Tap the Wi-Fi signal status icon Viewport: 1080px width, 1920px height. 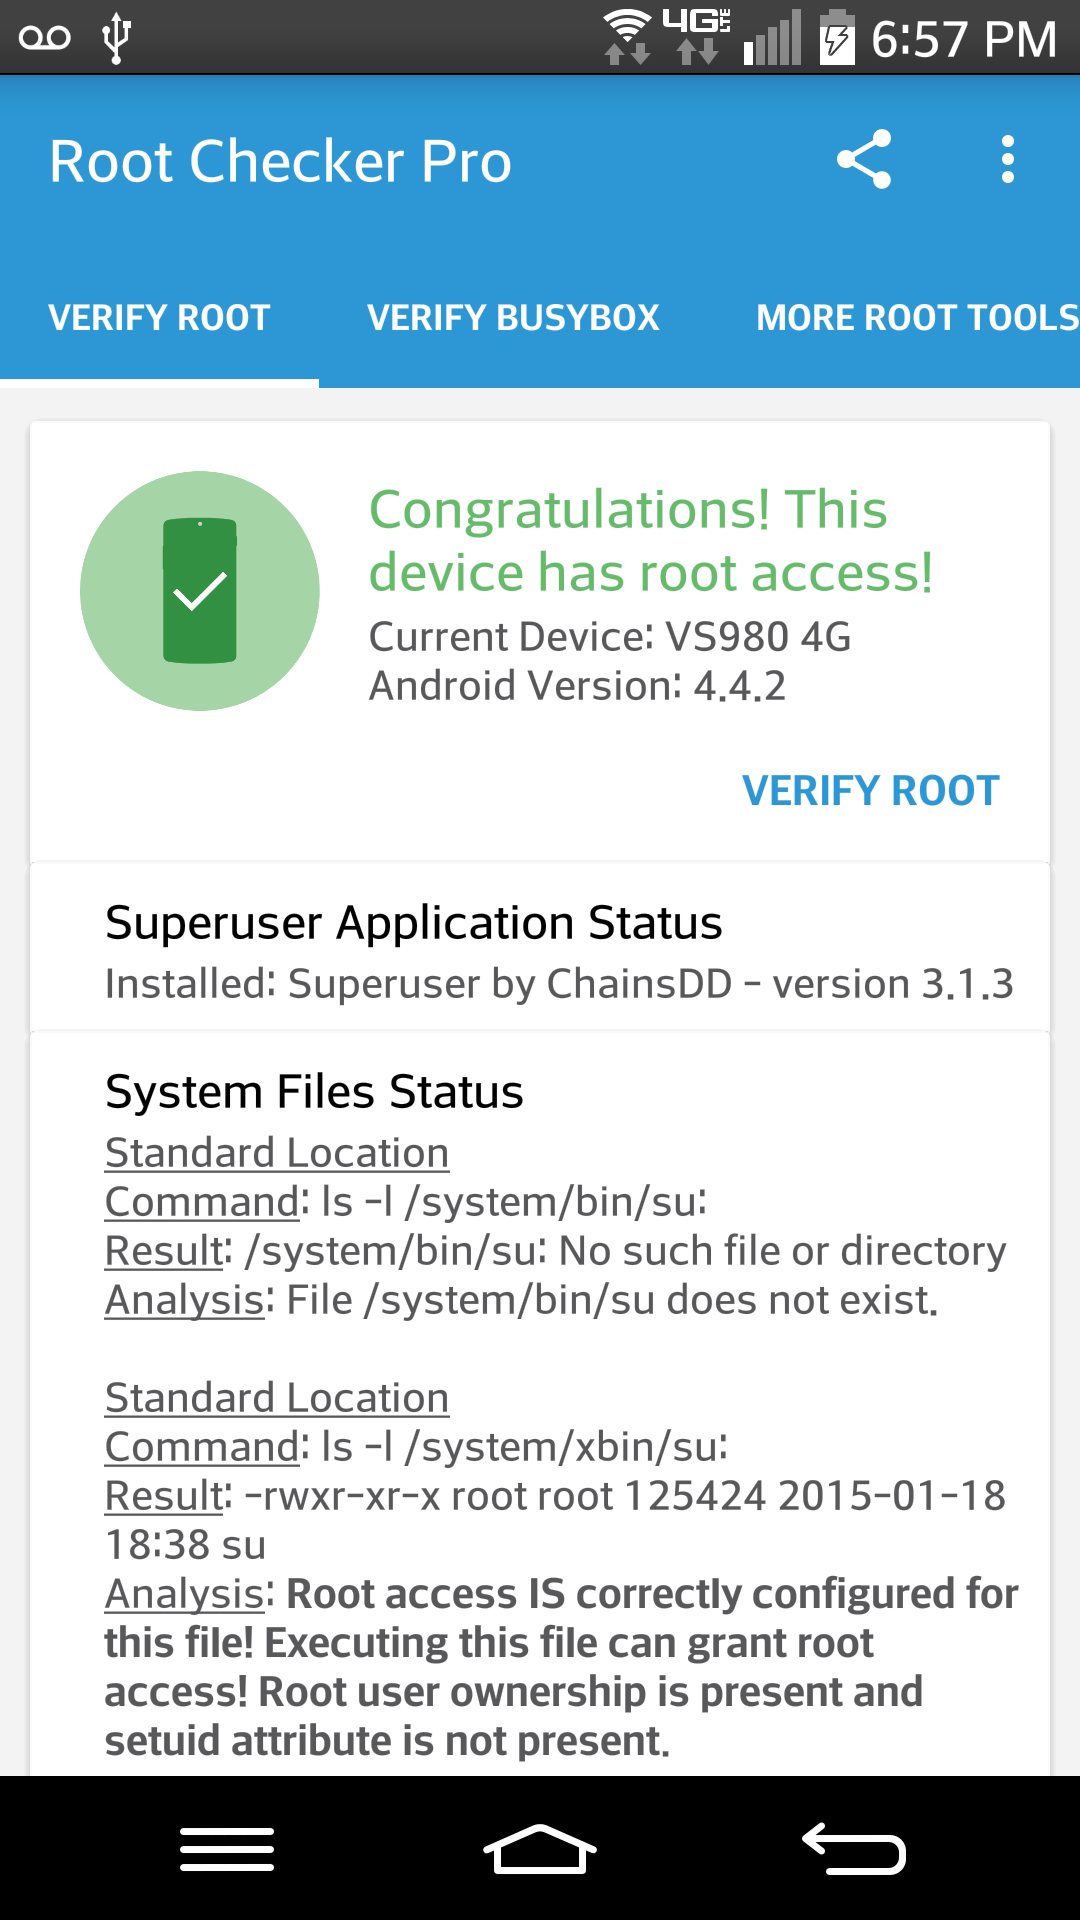coord(628,36)
